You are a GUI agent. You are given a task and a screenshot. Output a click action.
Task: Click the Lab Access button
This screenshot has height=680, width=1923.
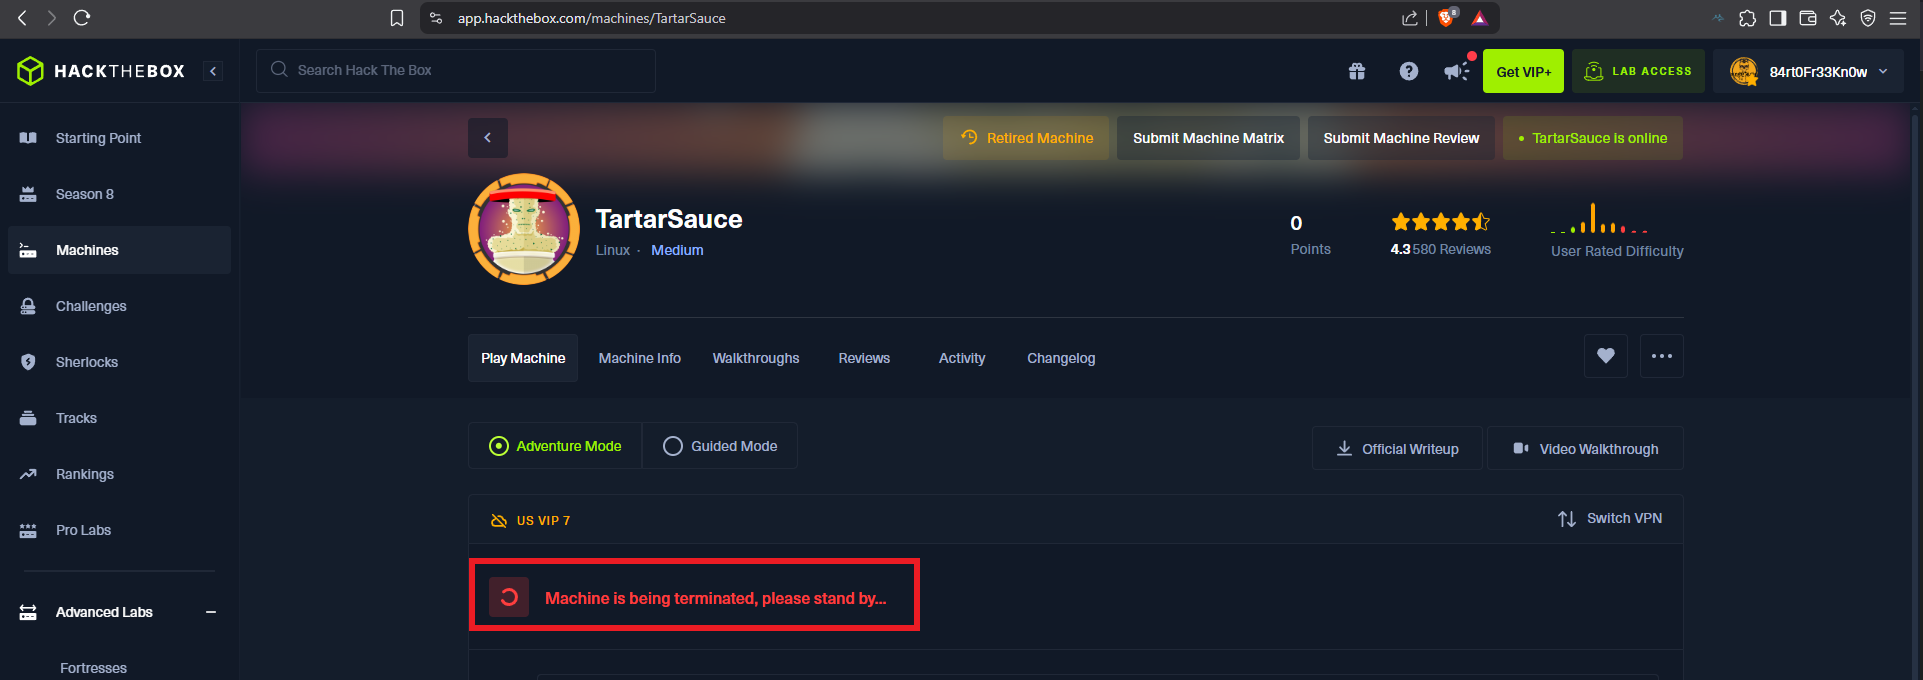[x=1638, y=71]
